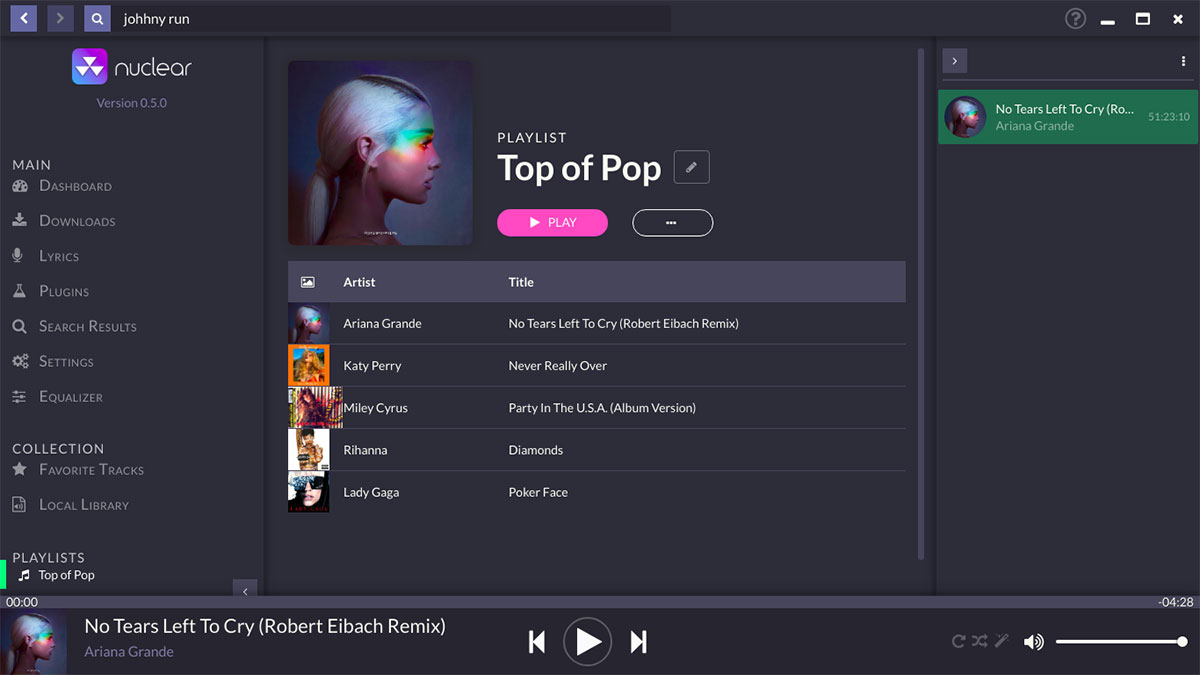This screenshot has height=675, width=1200.
Task: Open the Equalizer page
Action: point(70,397)
